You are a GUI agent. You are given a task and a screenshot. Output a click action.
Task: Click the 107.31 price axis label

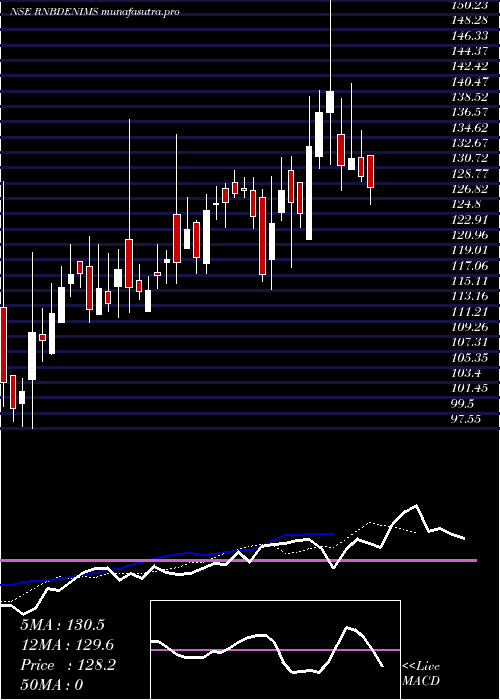tap(471, 341)
